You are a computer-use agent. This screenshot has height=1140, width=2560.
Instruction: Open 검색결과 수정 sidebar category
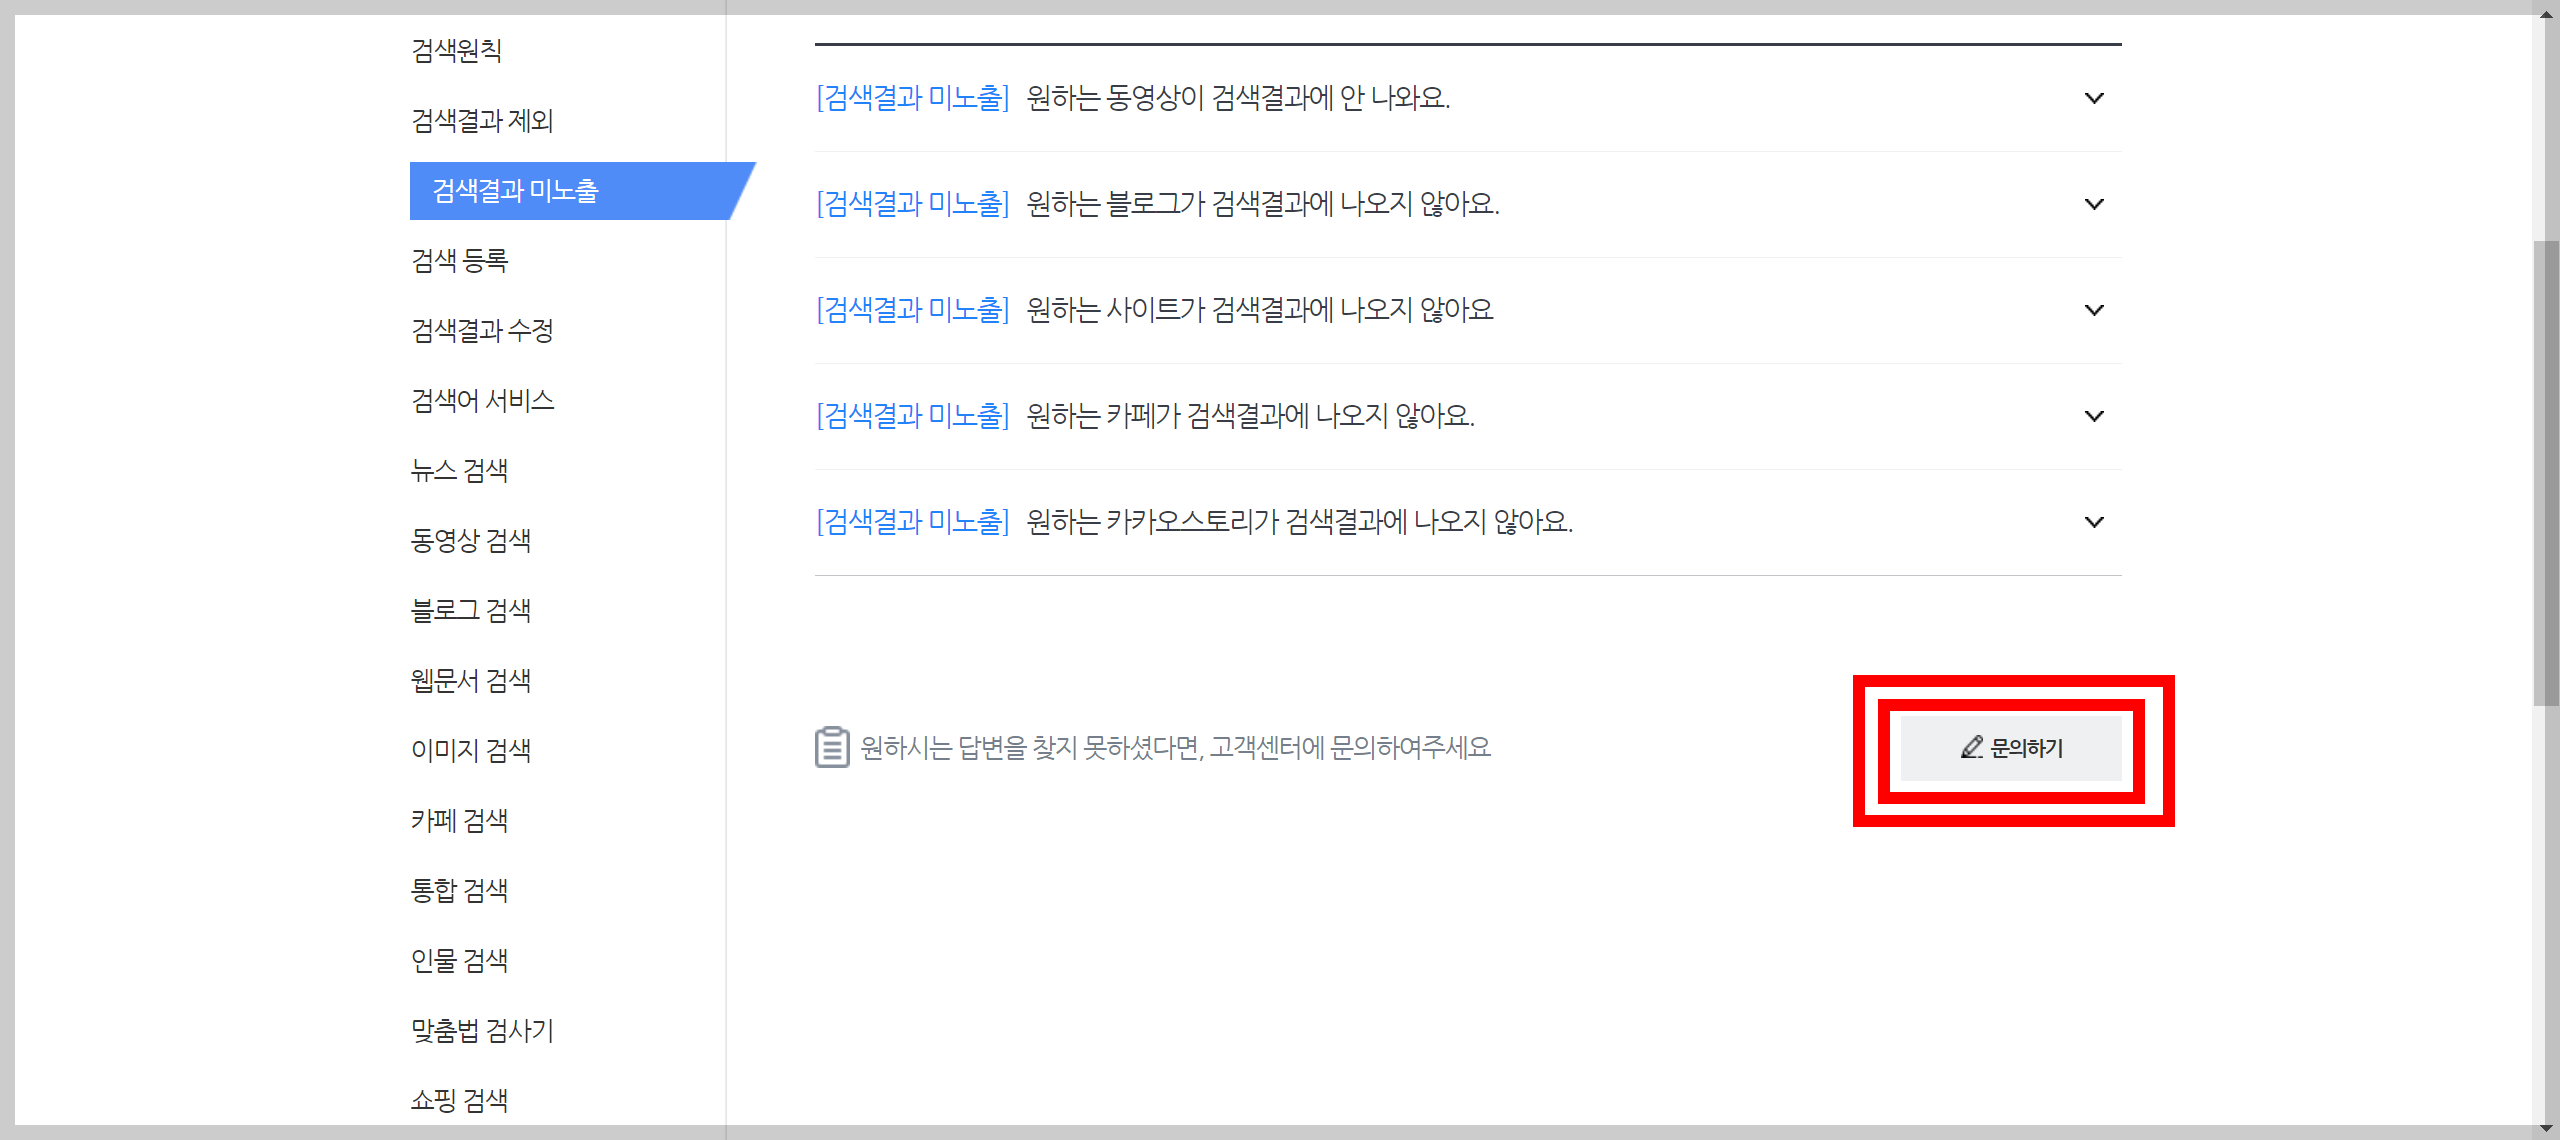pyautogui.click(x=482, y=331)
